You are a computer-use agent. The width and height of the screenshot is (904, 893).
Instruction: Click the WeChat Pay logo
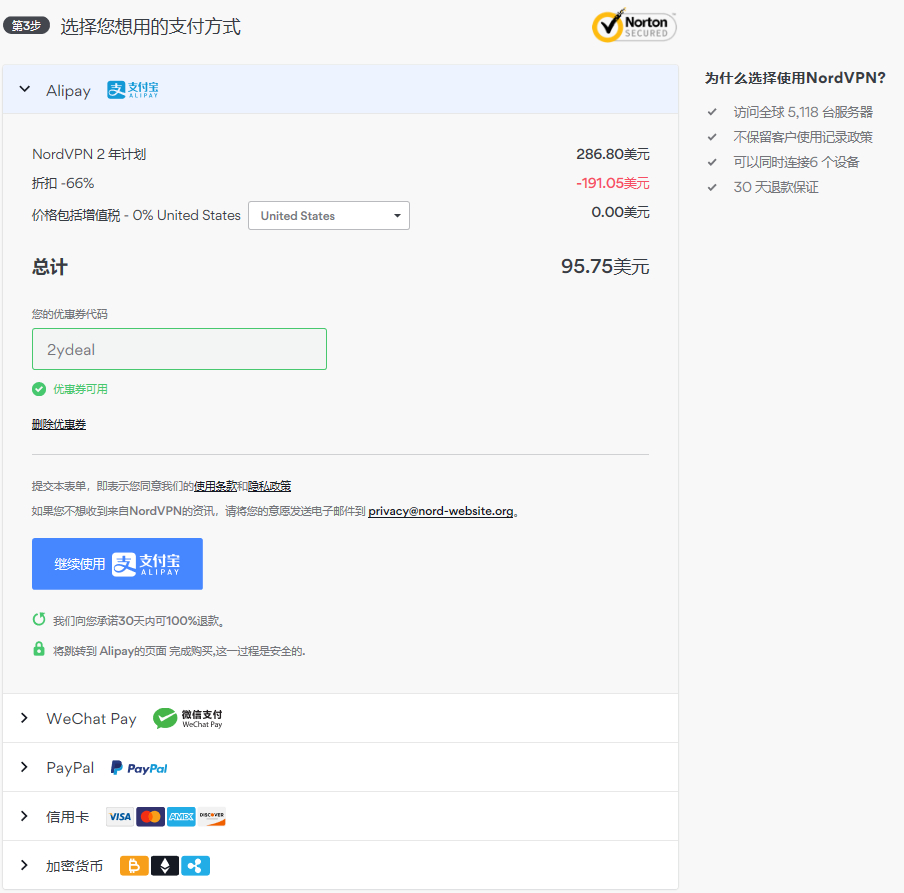188,718
